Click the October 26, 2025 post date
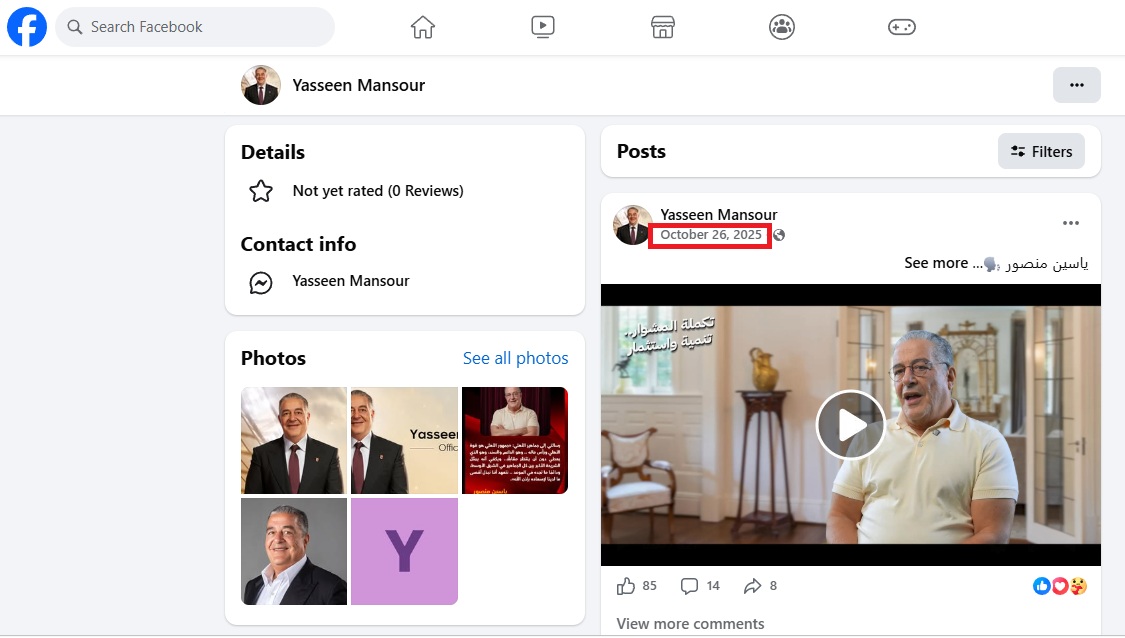The height and width of the screenshot is (638, 1125). pyautogui.click(x=710, y=235)
